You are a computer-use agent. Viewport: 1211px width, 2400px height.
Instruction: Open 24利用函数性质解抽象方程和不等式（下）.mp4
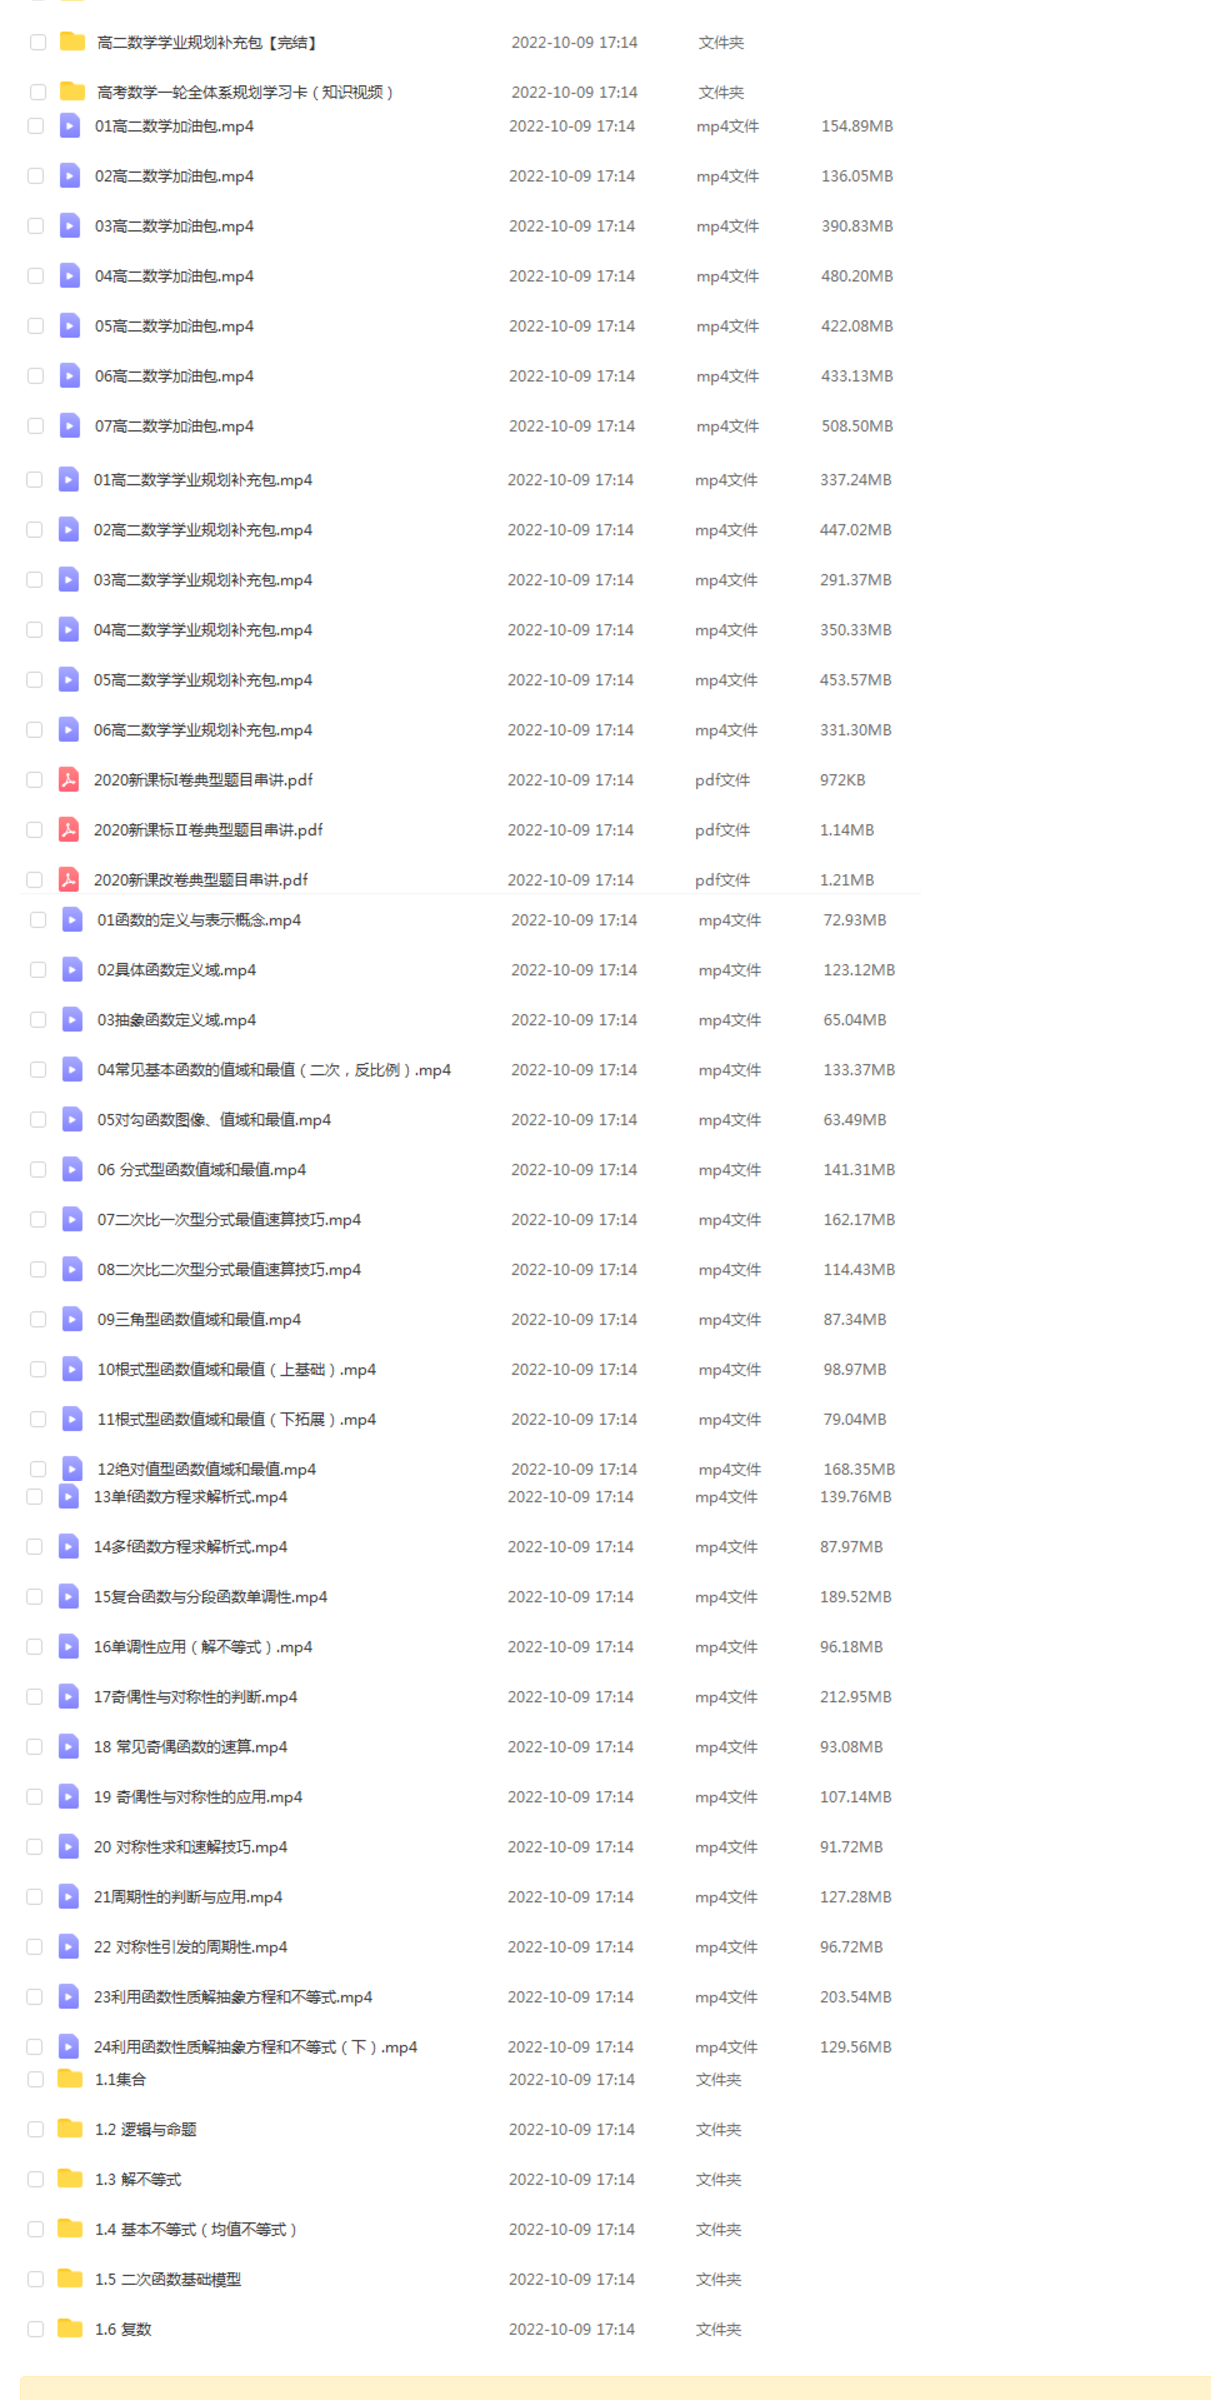(256, 2047)
